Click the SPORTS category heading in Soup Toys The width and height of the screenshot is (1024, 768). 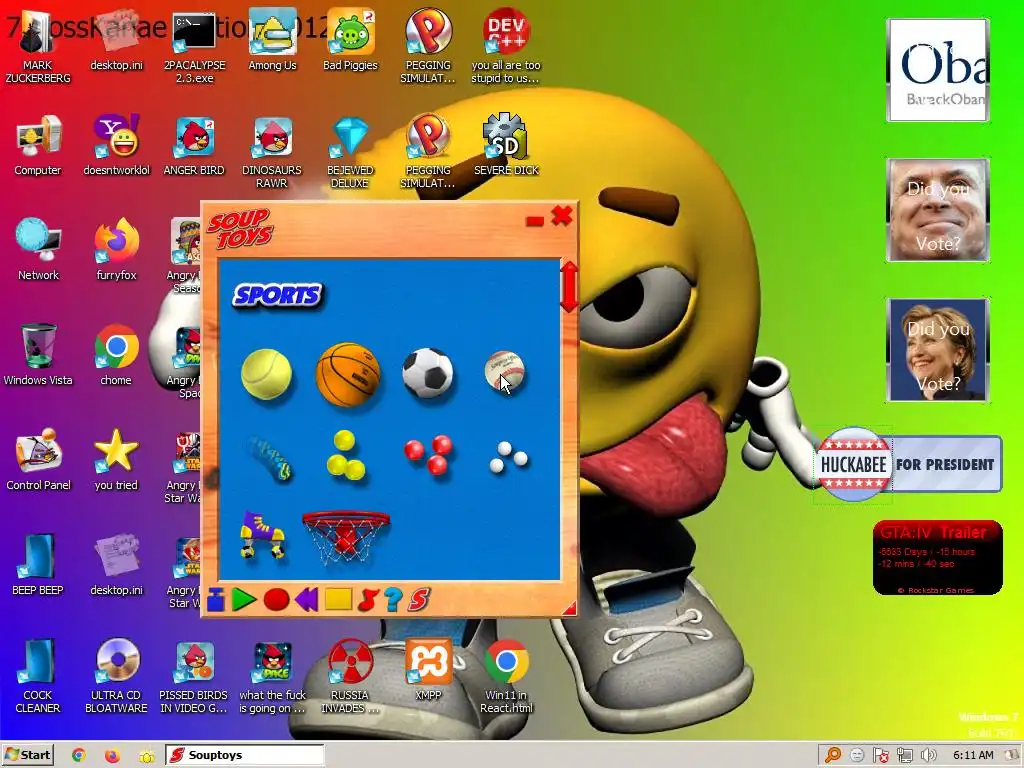[x=278, y=295]
